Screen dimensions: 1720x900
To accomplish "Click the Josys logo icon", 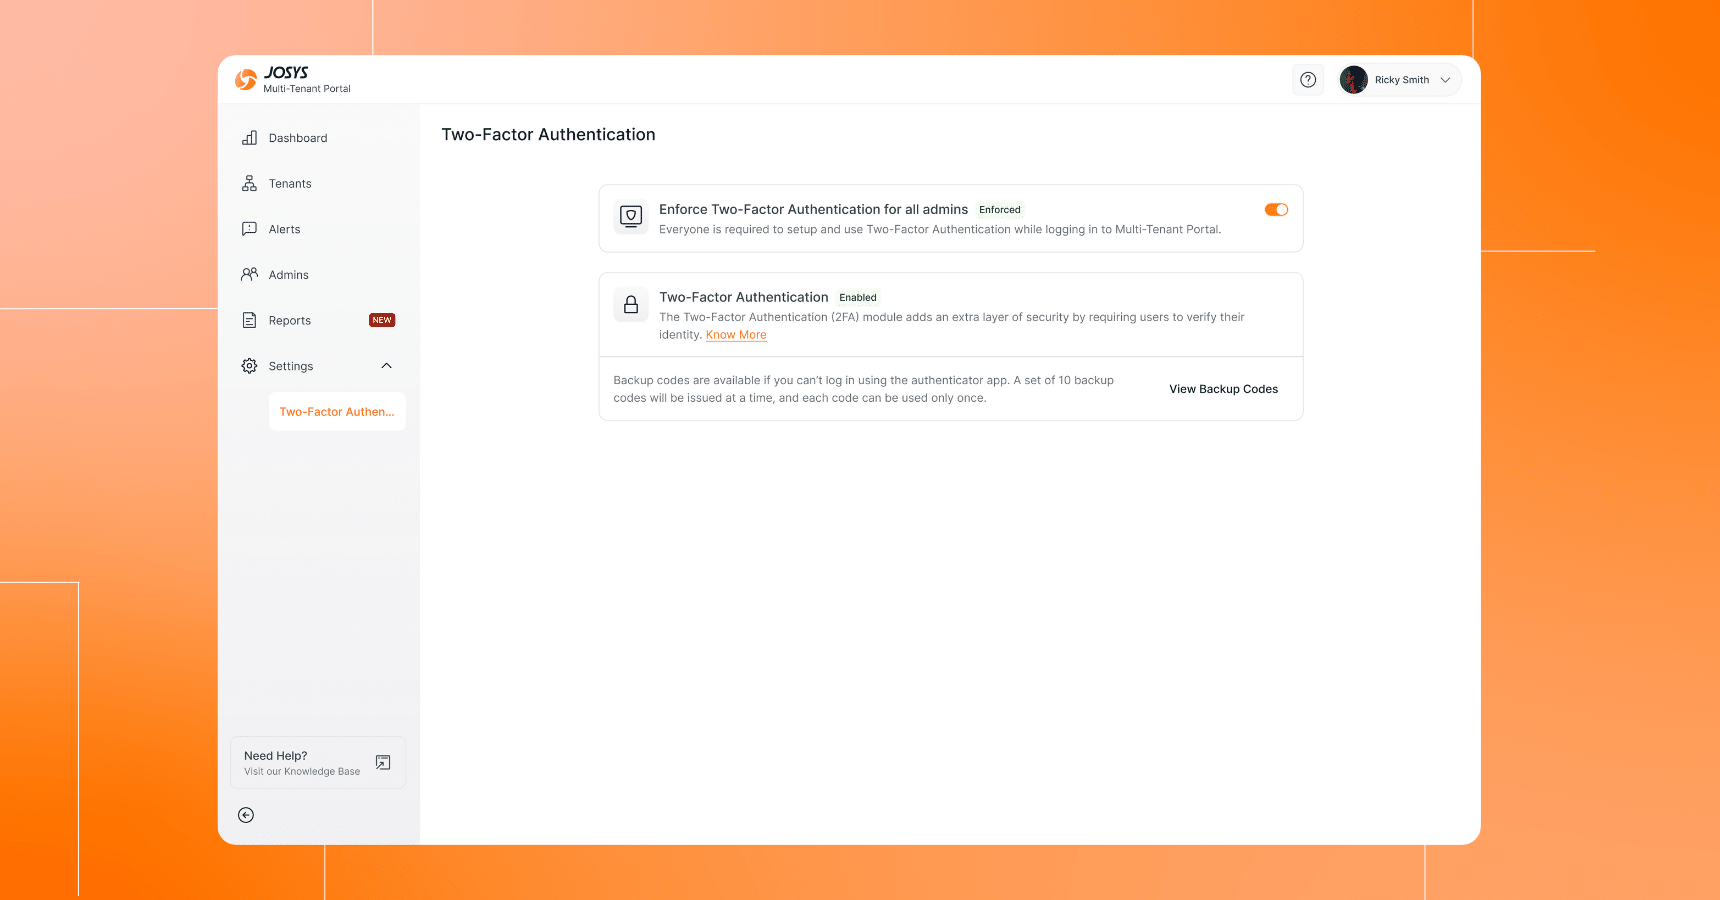I will 246,80.
